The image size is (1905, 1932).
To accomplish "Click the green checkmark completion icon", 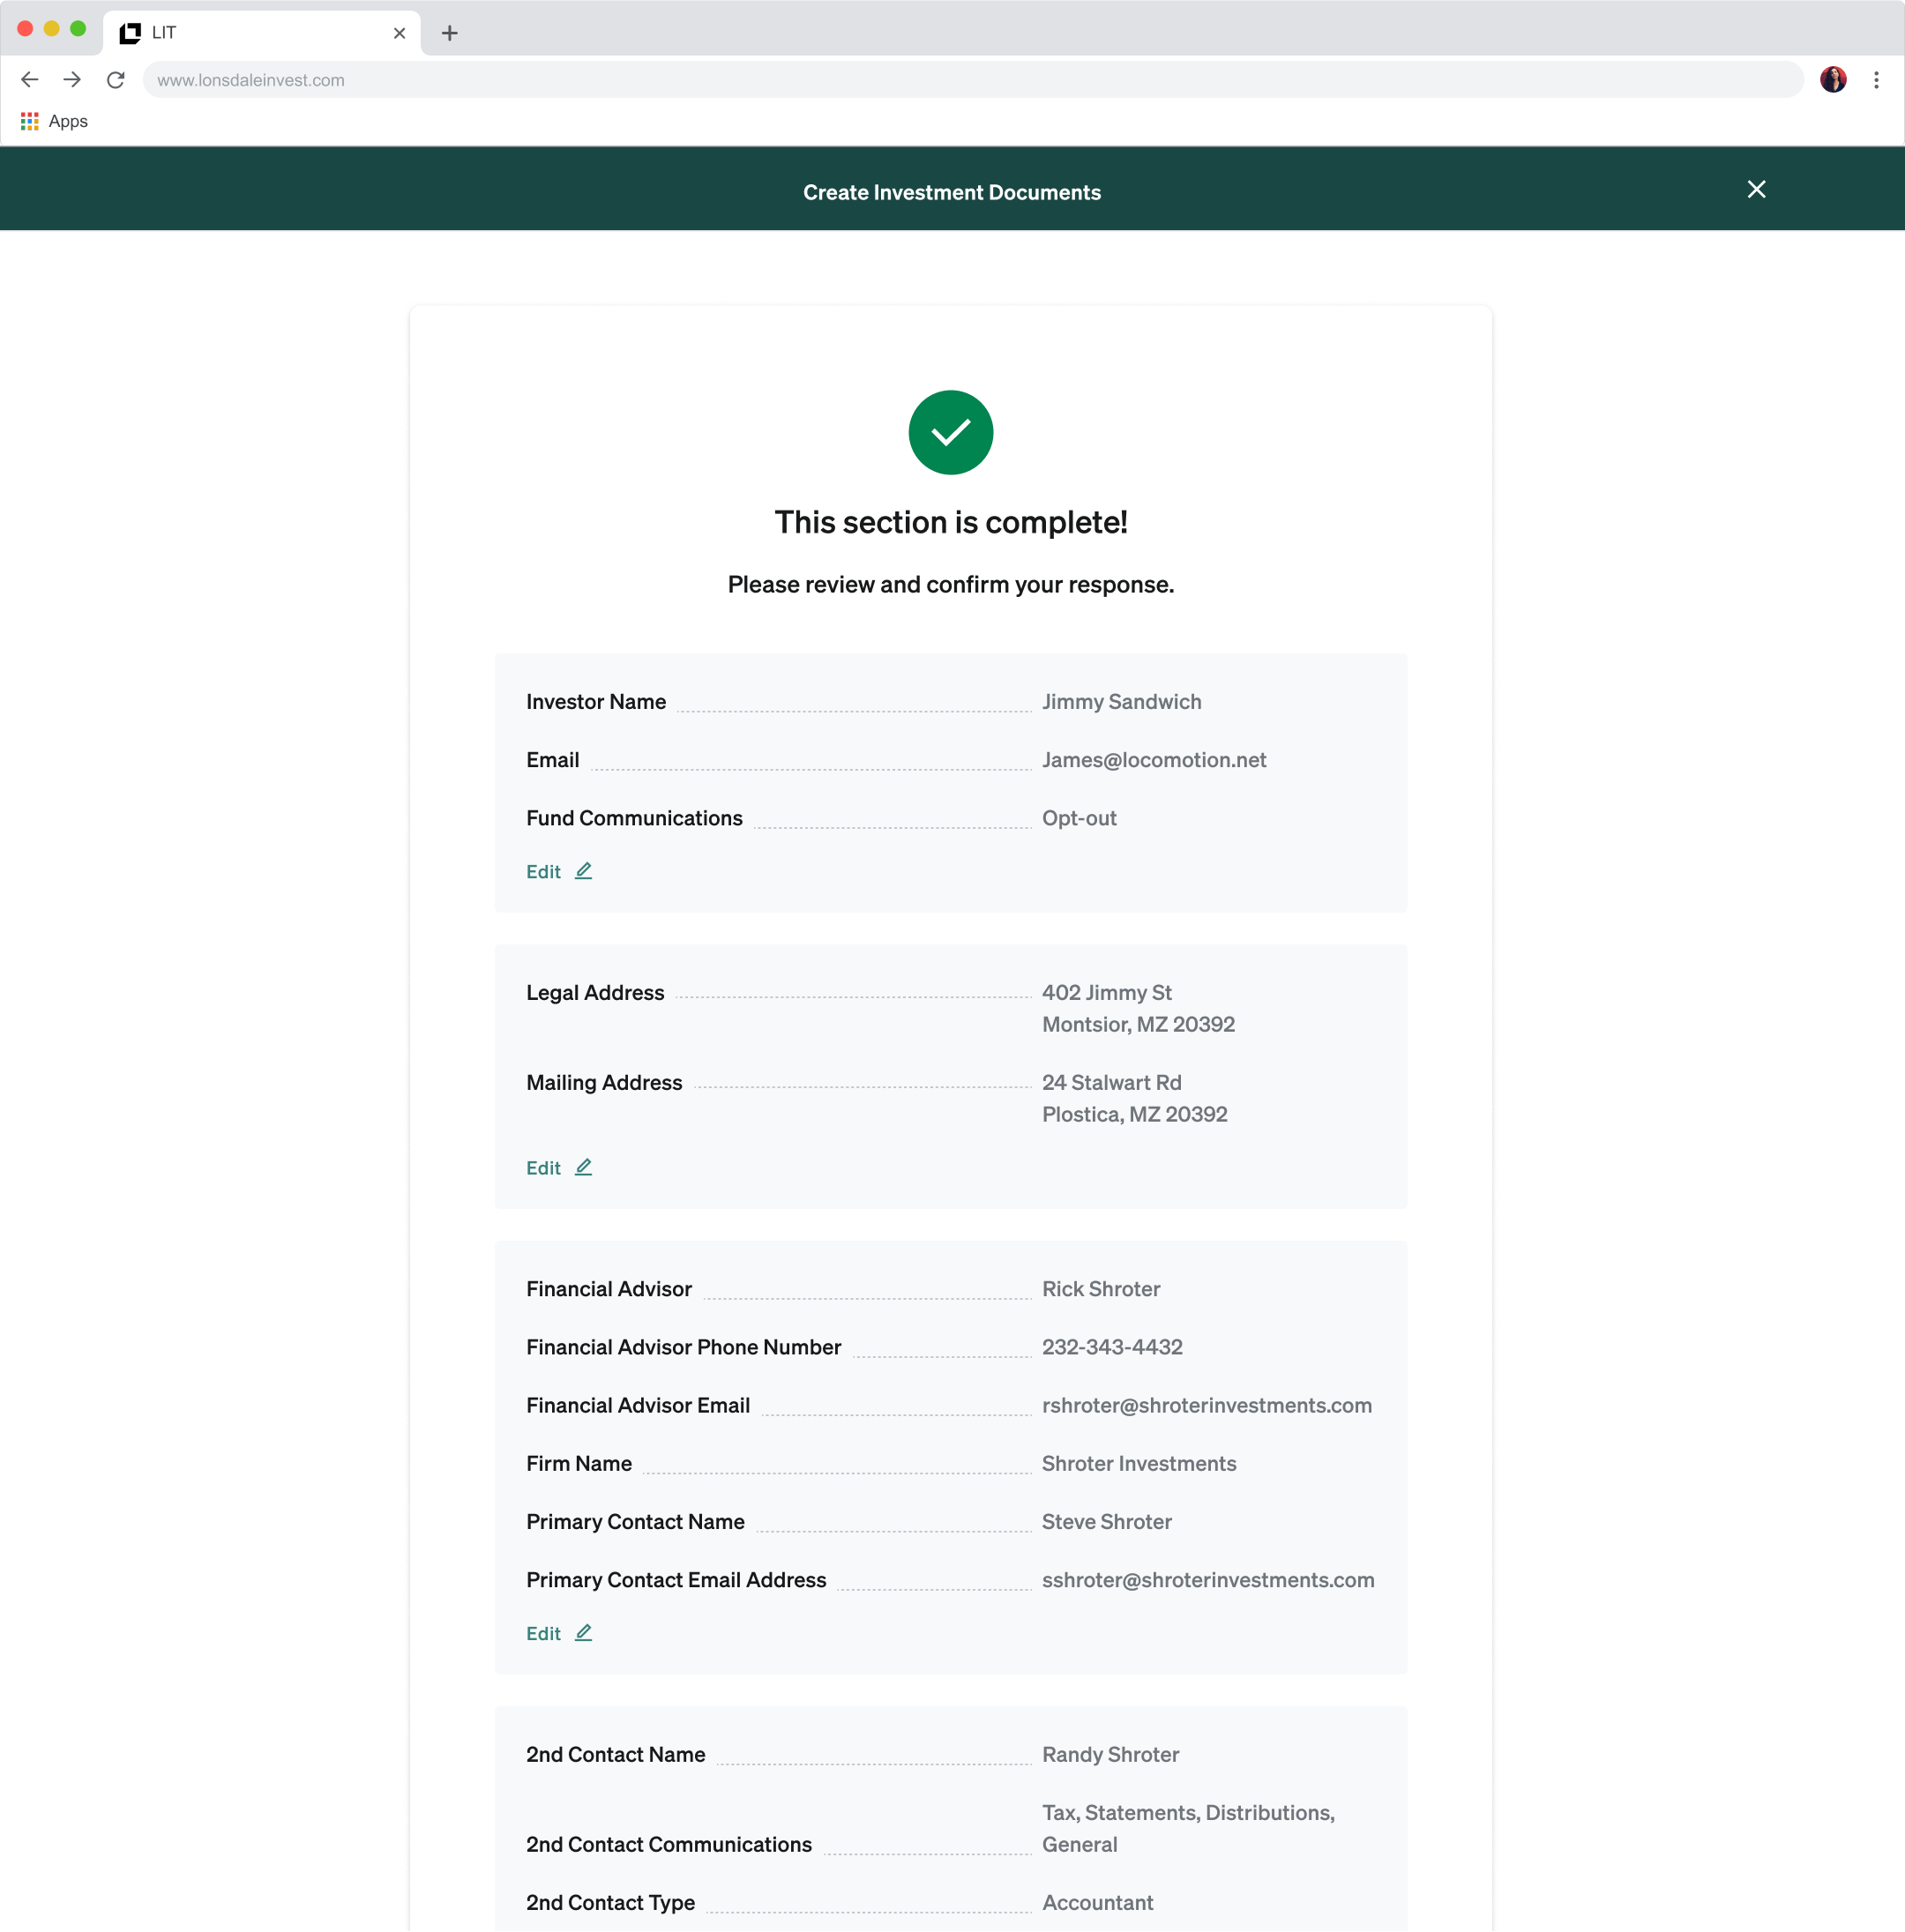I will point(950,432).
